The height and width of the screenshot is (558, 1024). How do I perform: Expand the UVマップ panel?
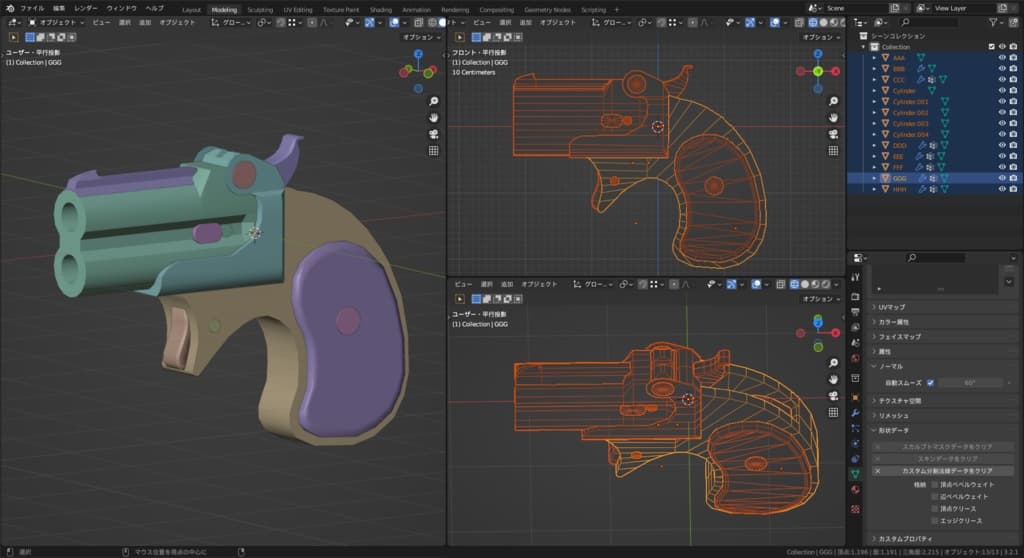point(892,307)
